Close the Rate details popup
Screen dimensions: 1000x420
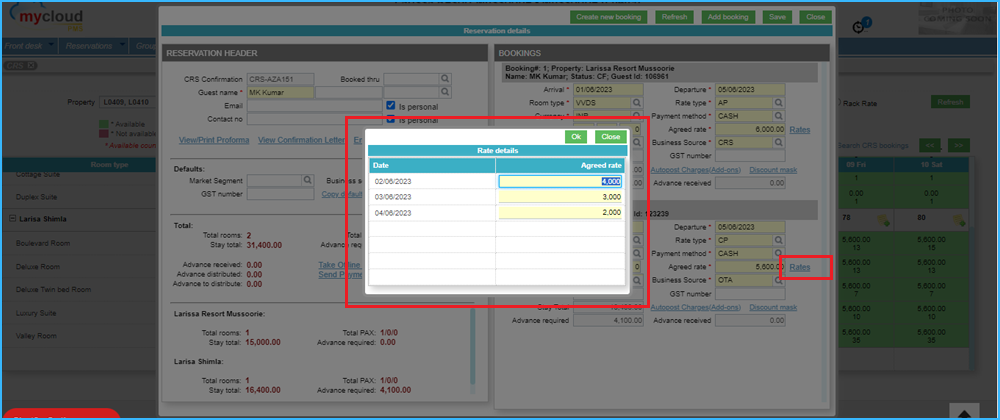click(610, 136)
